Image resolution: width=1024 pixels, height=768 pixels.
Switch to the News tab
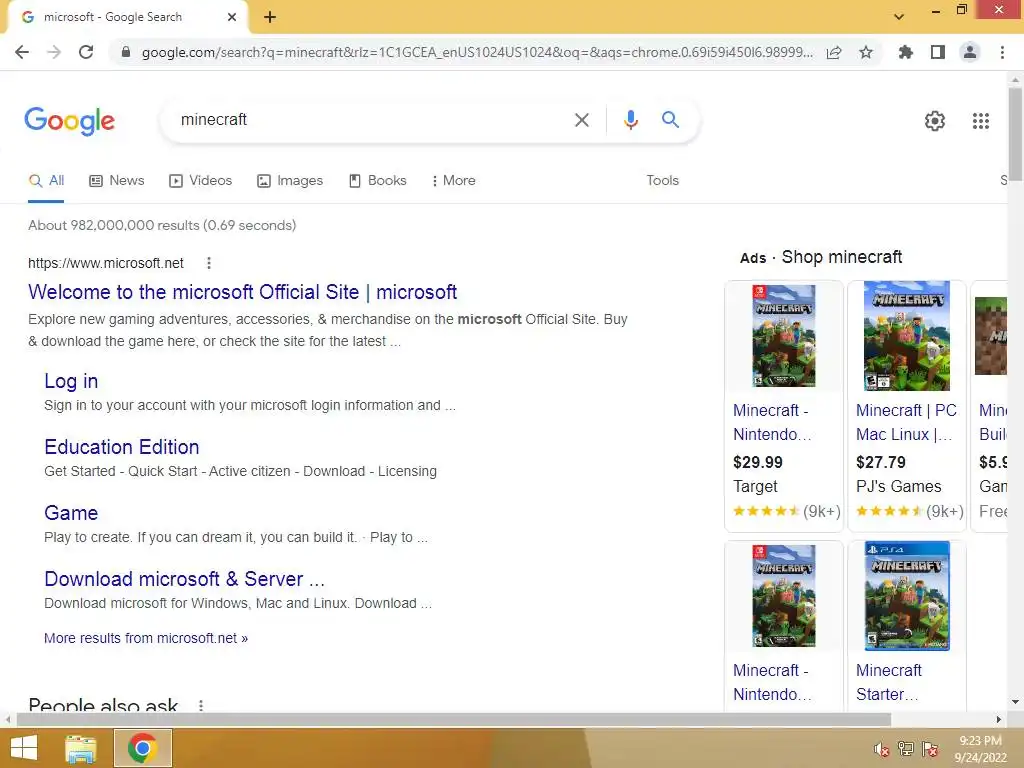tap(117, 181)
